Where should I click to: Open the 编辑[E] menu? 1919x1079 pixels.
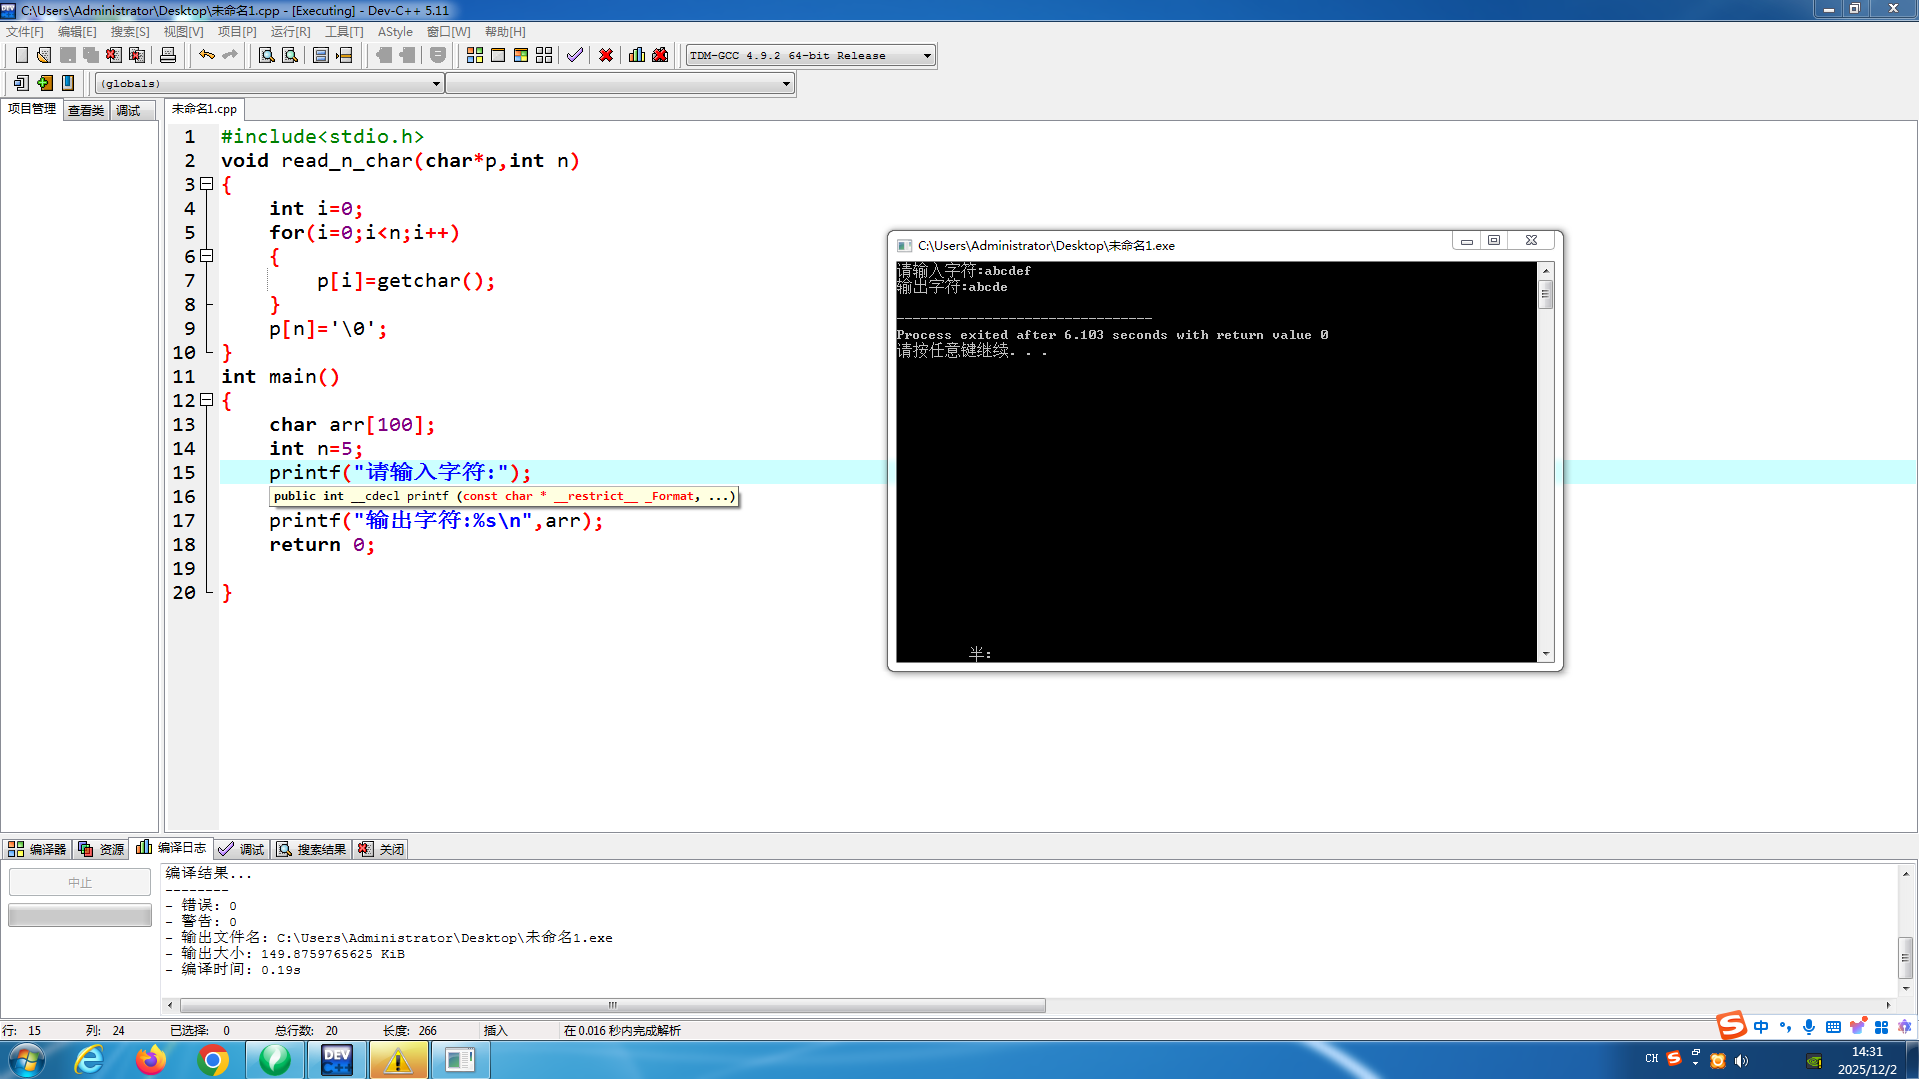coord(77,32)
